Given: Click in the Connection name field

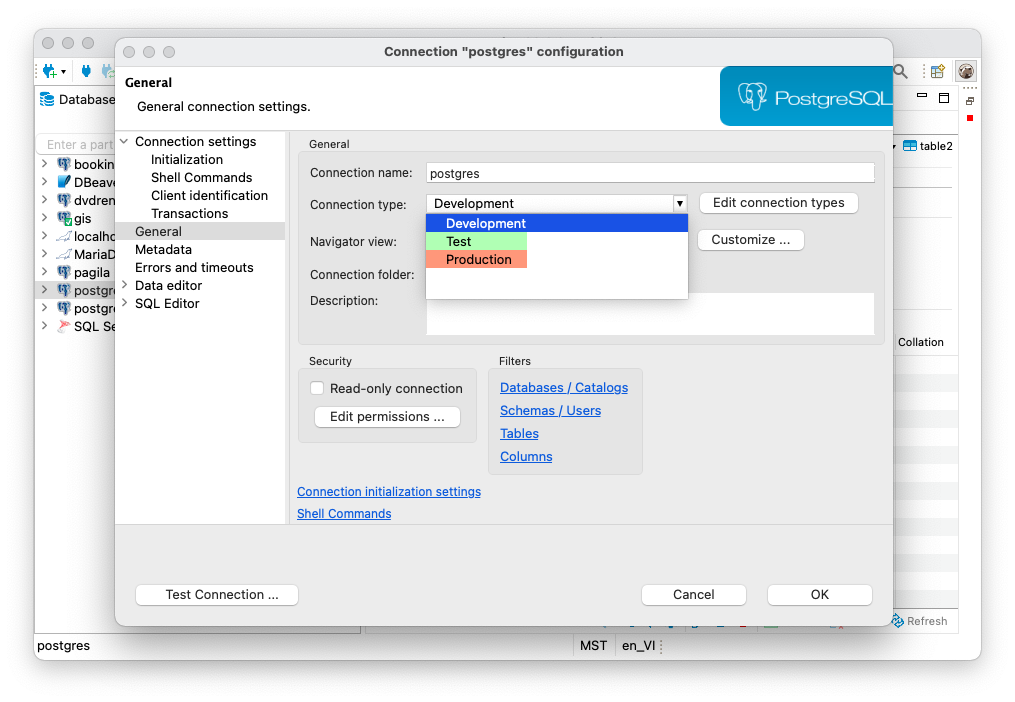Looking at the screenshot, I should pyautogui.click(x=650, y=173).
